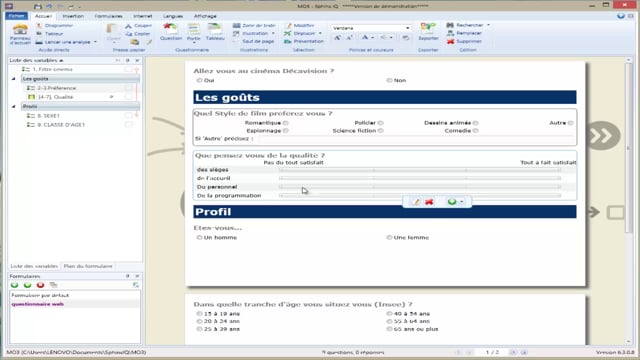
Task: Open Déplacer dropdown in Sélection group
Action: (x=320, y=33)
